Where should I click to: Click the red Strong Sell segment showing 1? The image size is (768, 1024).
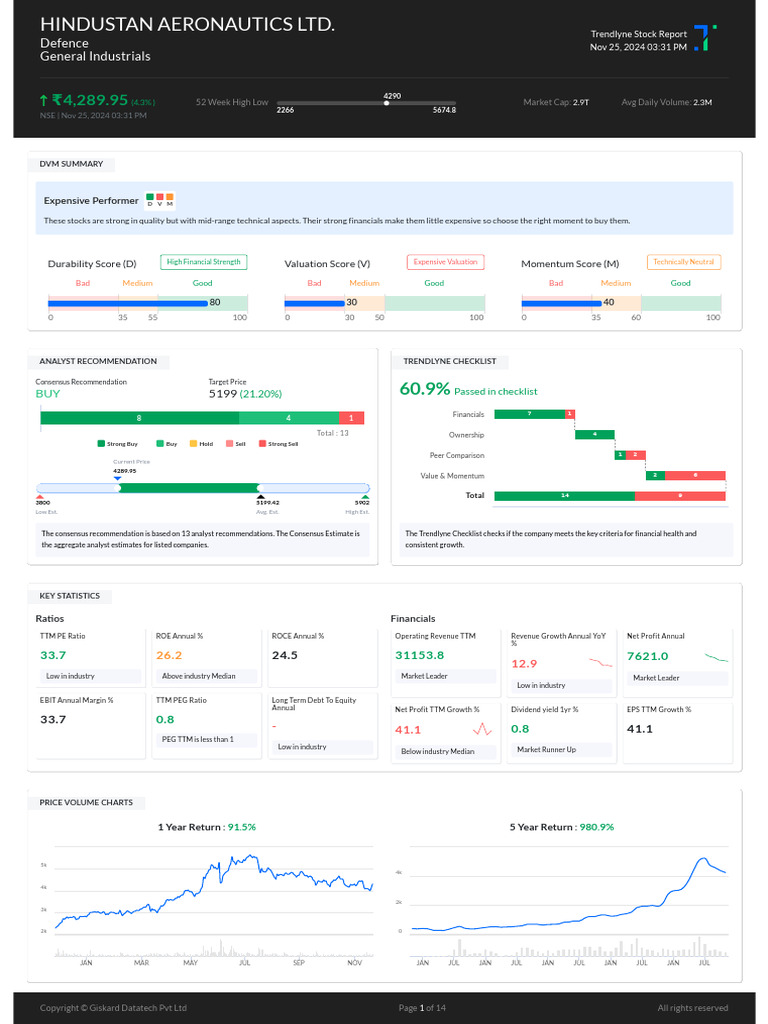351,418
